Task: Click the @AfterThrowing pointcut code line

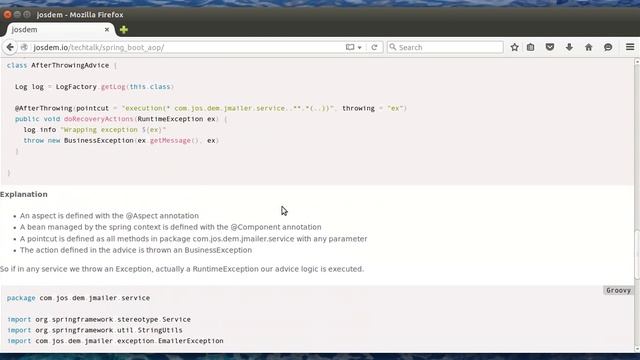Action: tap(211, 108)
